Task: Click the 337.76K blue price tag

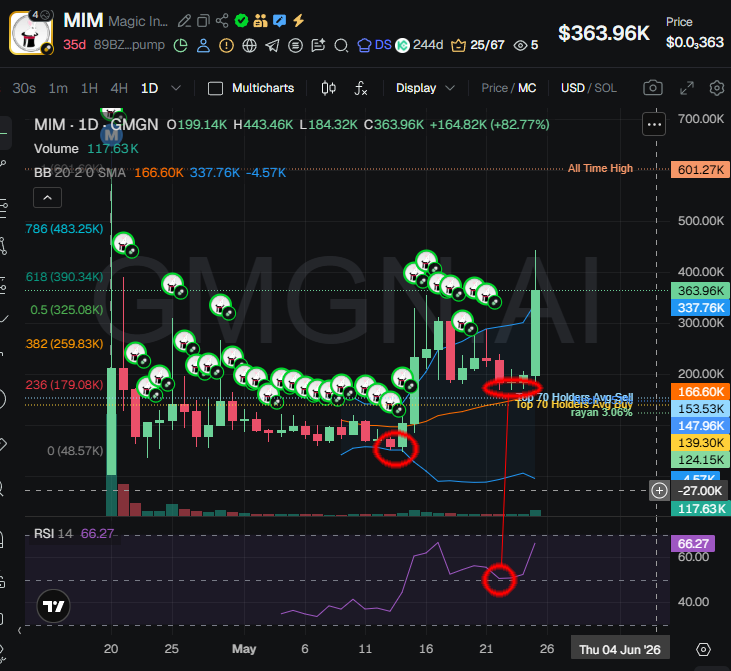Action: [701, 308]
